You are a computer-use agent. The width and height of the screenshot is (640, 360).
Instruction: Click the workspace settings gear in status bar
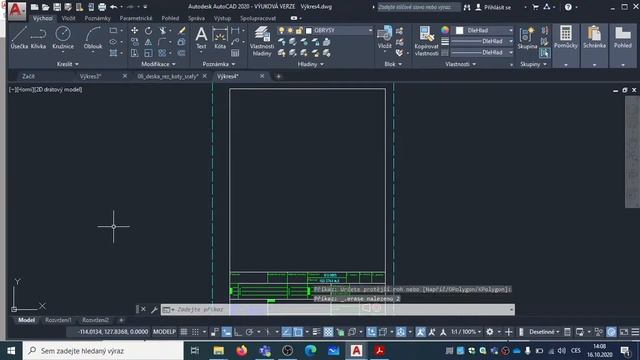pyautogui.click(x=489, y=332)
